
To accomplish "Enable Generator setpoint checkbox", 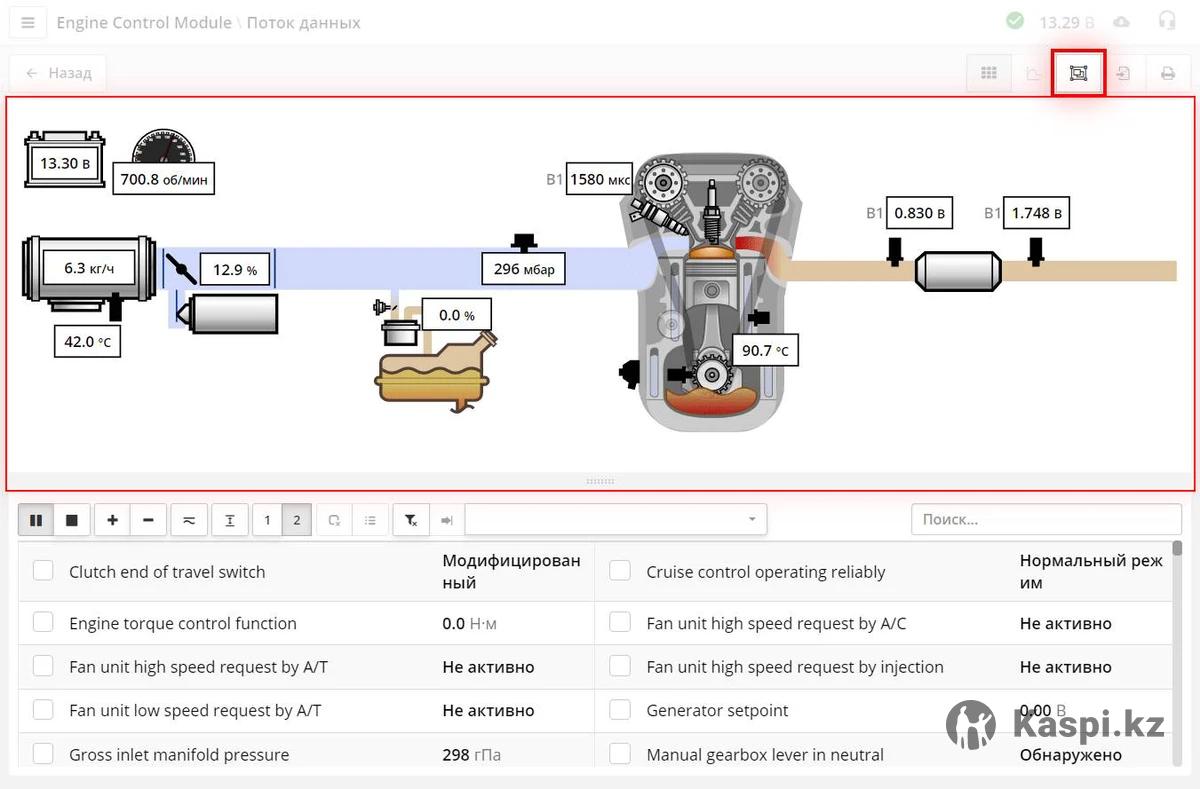I will pyautogui.click(x=620, y=710).
